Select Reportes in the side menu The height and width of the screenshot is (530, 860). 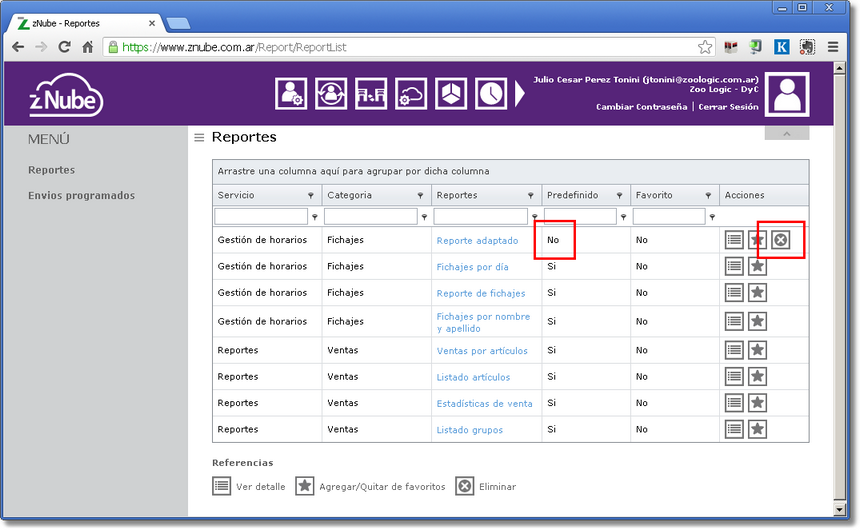51,170
